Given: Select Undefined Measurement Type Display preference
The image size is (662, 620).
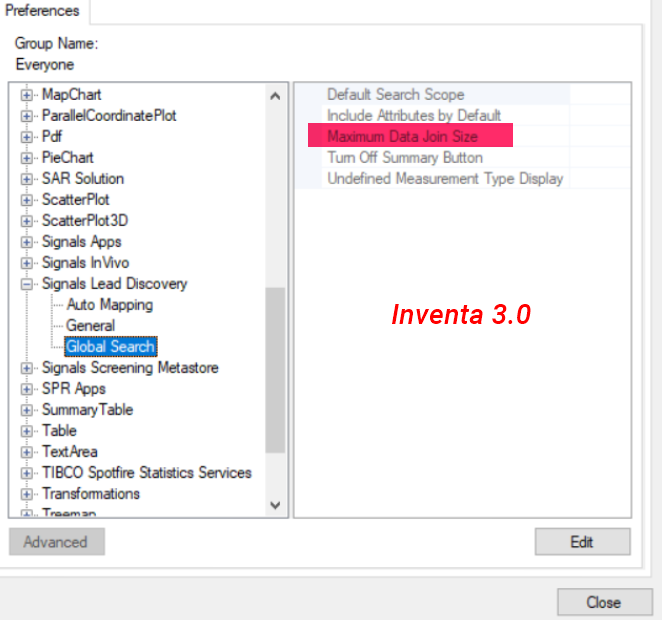Looking at the screenshot, I should tap(445, 179).
